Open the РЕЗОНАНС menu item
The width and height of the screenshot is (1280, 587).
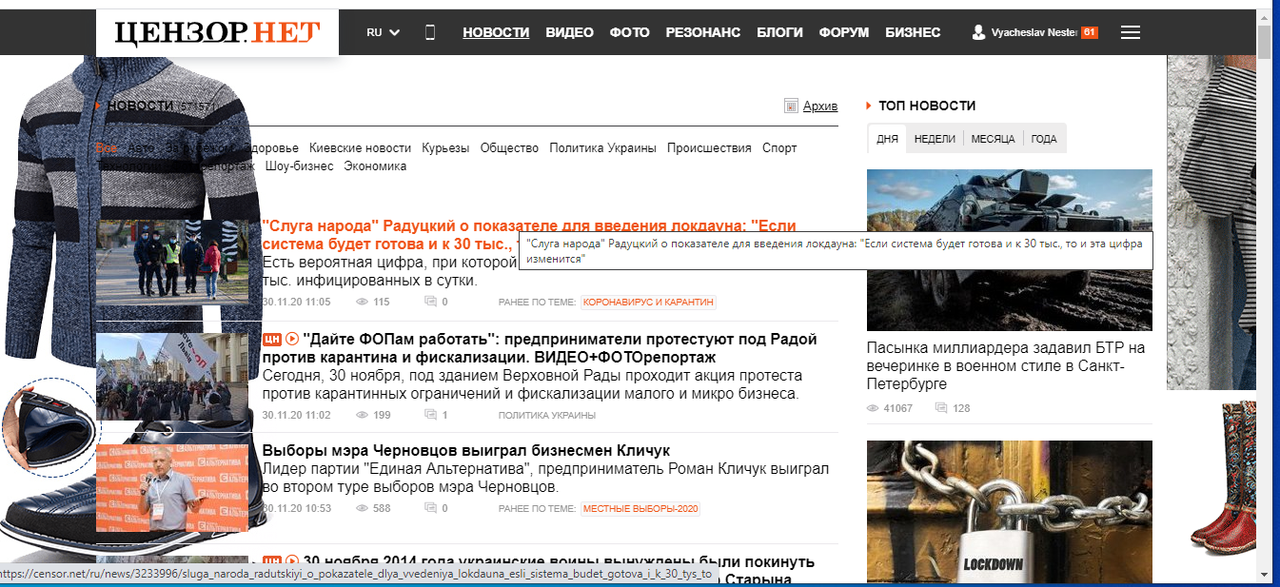(703, 32)
